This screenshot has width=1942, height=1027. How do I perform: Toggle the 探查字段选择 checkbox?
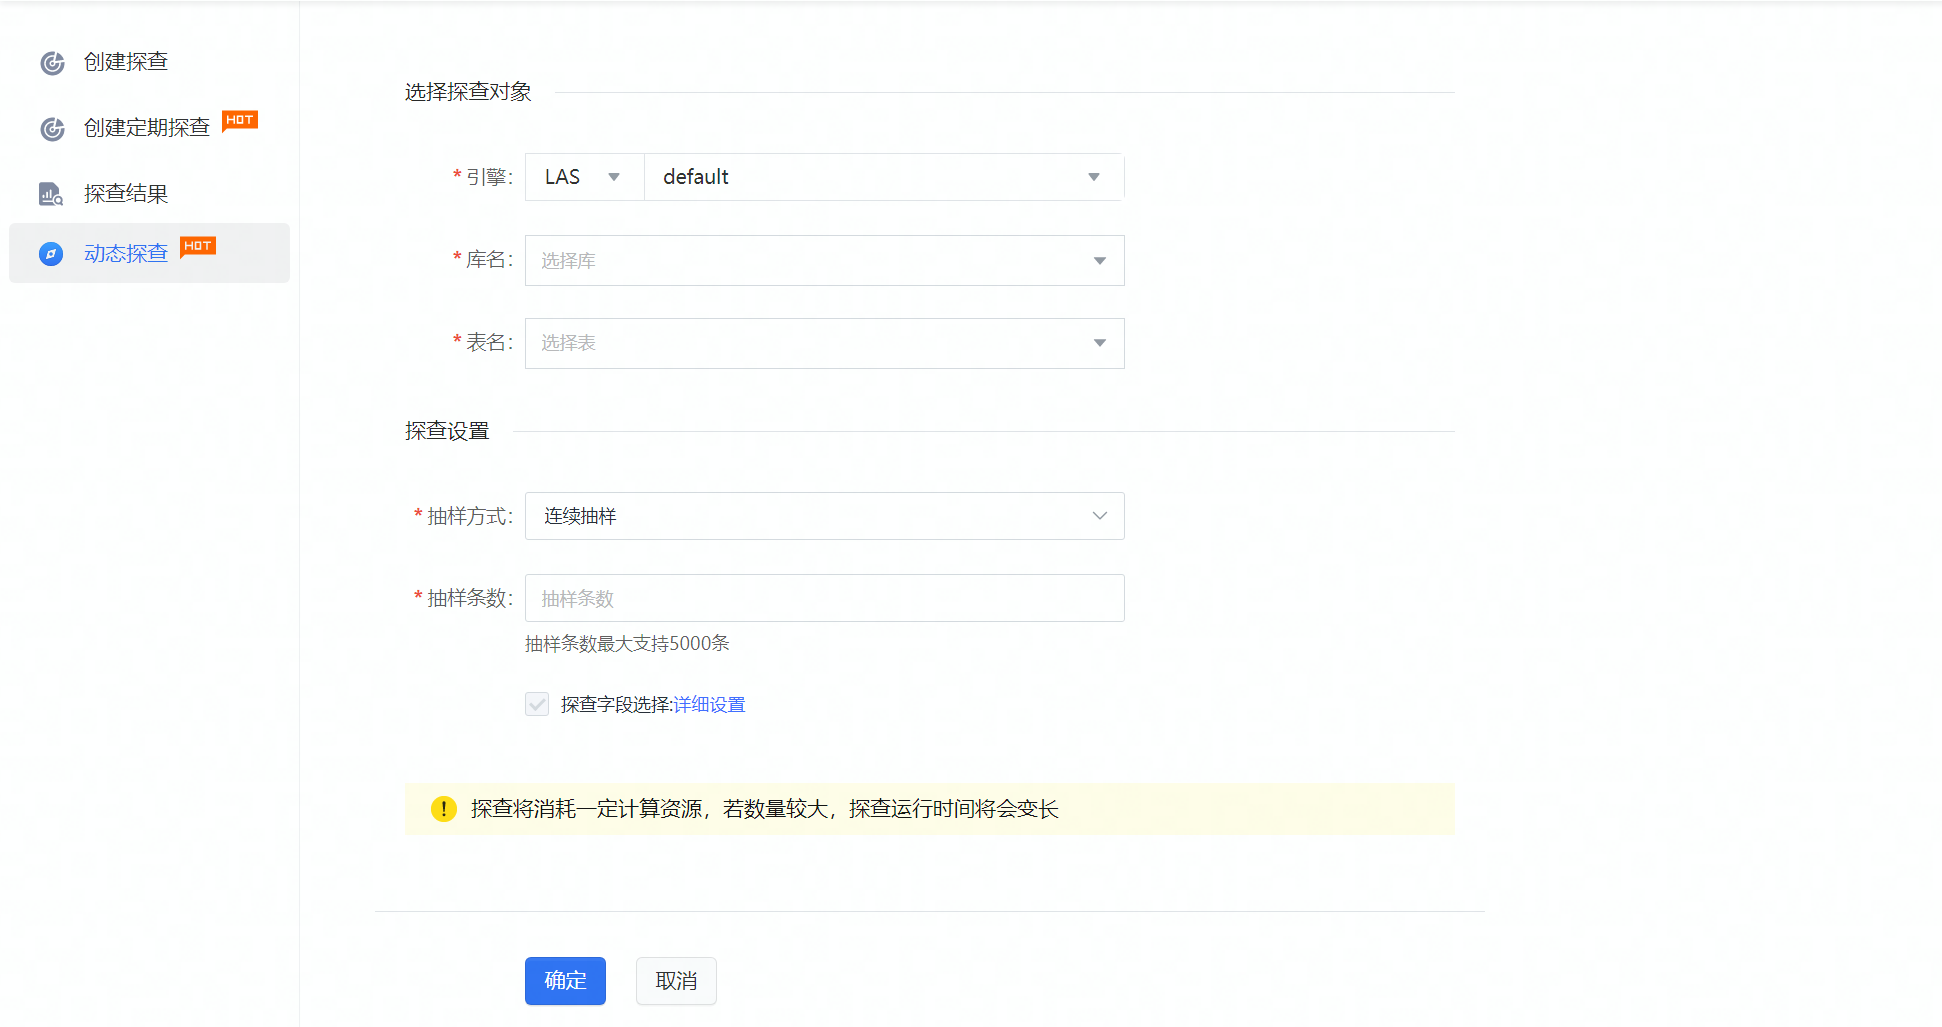pyautogui.click(x=537, y=705)
